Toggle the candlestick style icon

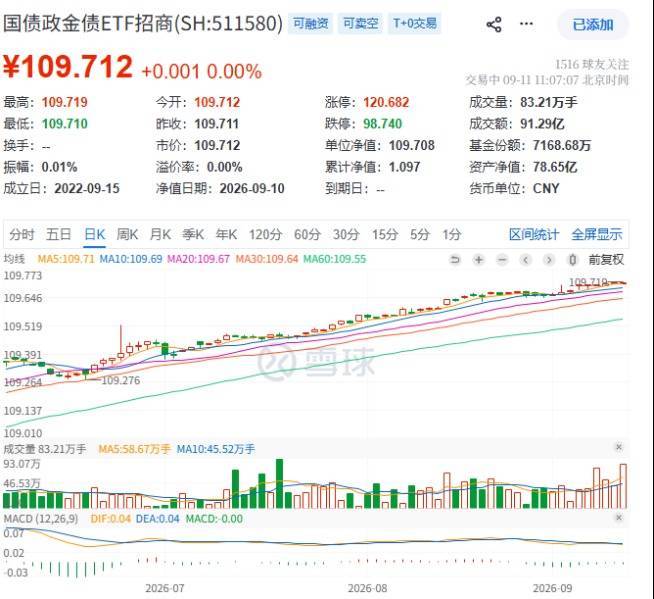pyautogui.click(x=573, y=260)
